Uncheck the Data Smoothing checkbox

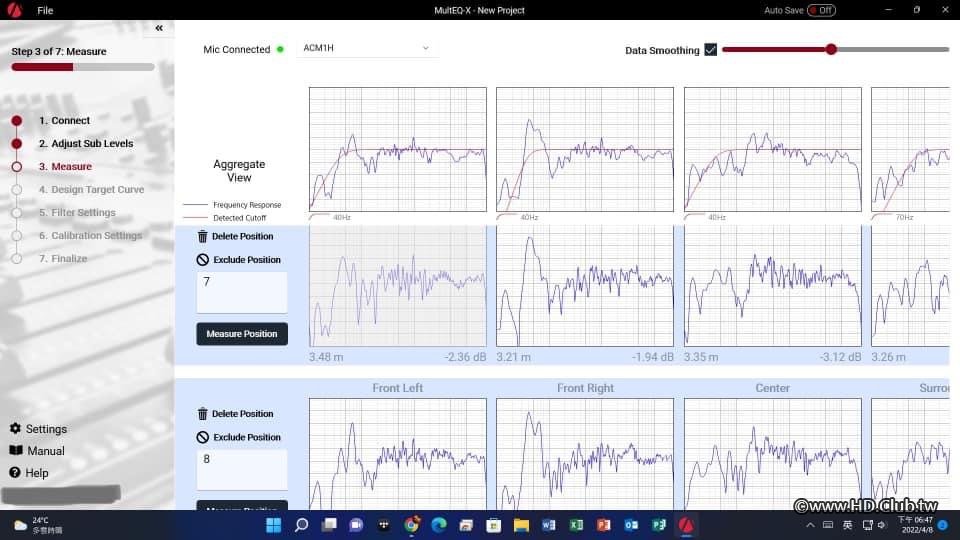pyautogui.click(x=710, y=50)
